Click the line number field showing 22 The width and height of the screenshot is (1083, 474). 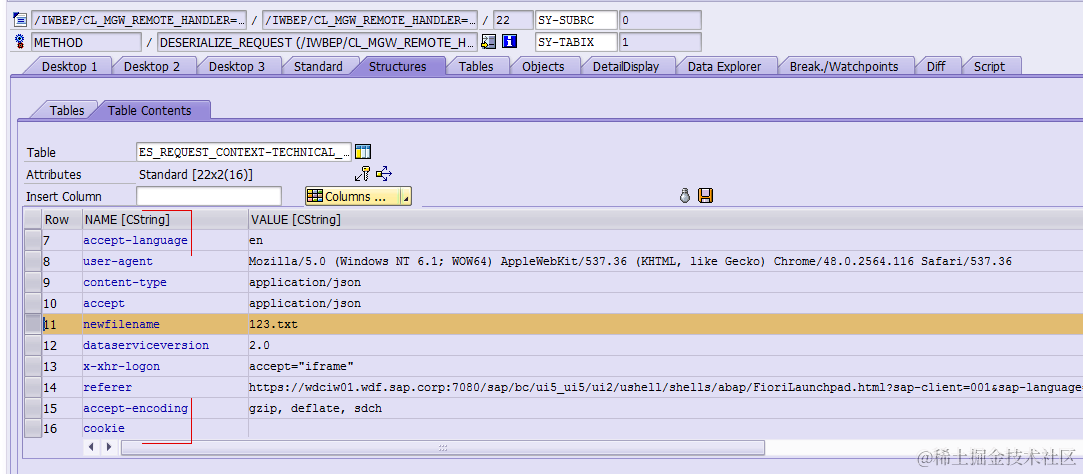[513, 20]
